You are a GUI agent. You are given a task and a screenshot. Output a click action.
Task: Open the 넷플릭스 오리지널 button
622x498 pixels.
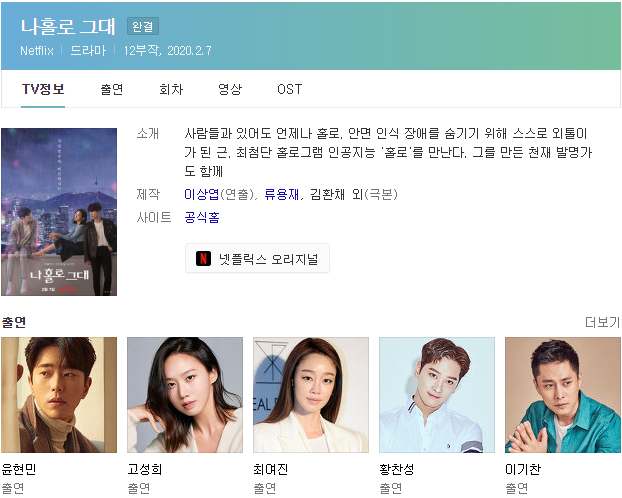point(257,259)
